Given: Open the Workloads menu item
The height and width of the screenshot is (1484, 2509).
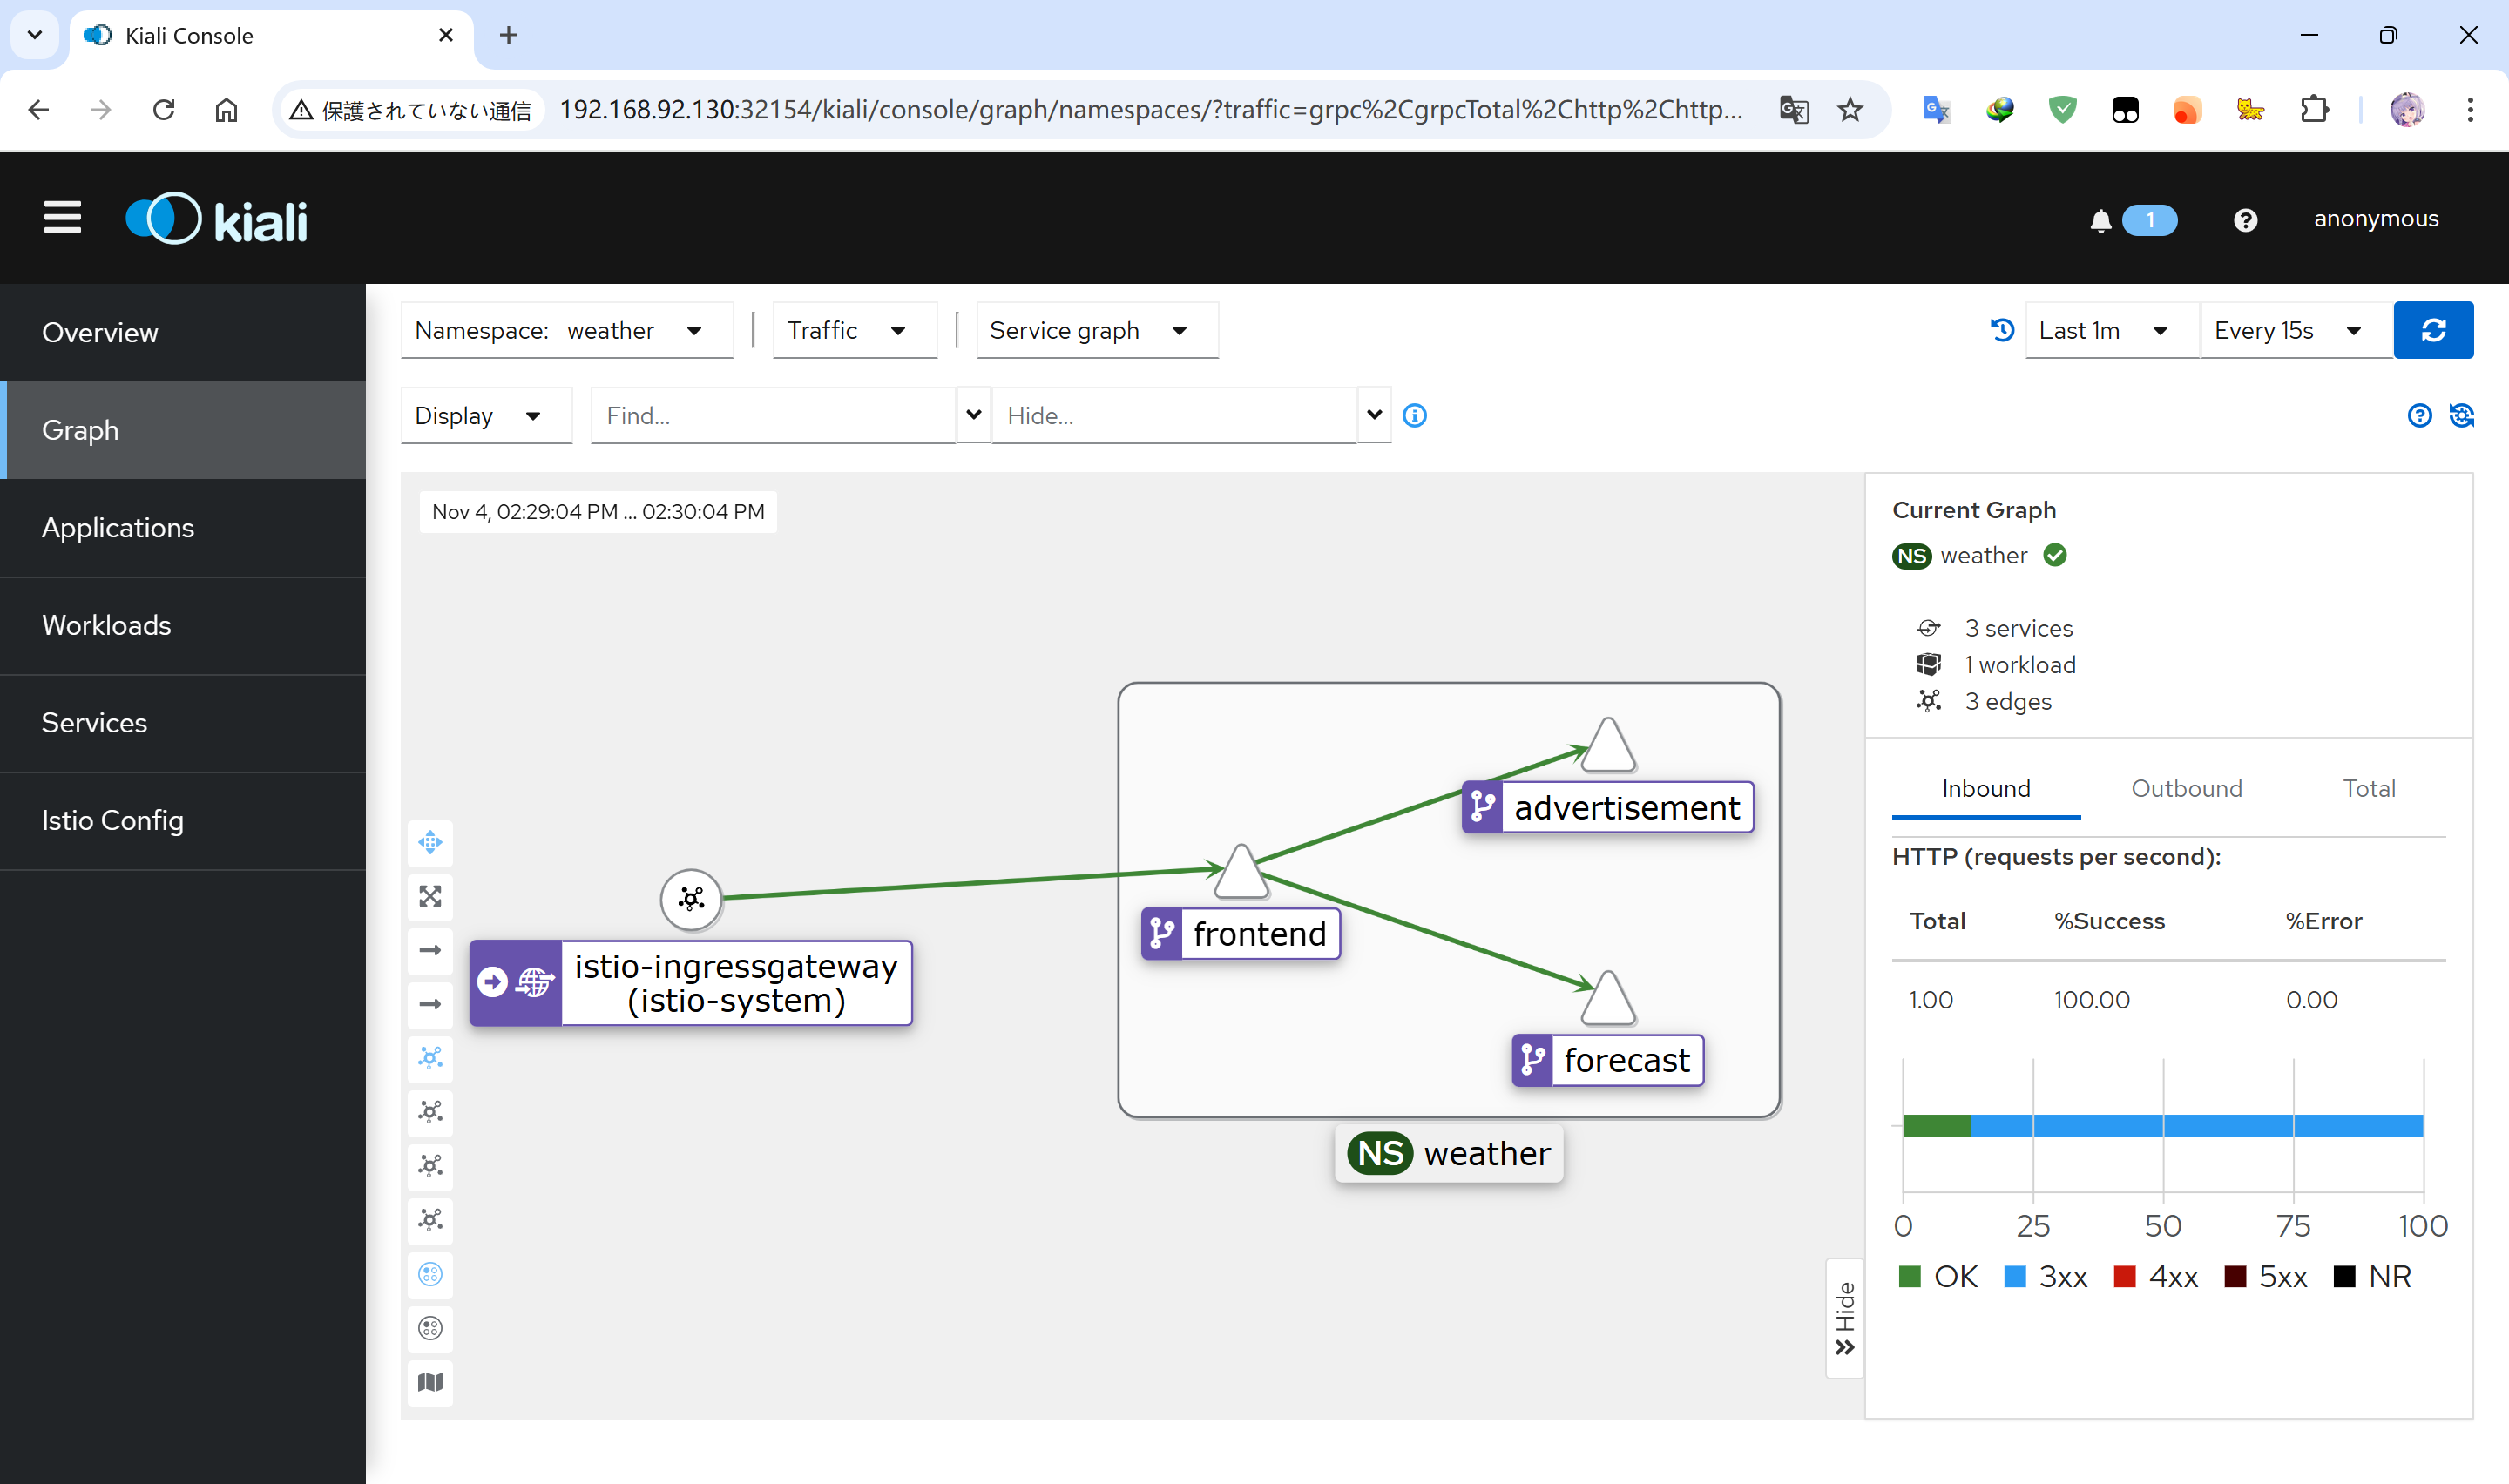Looking at the screenshot, I should (x=106, y=624).
